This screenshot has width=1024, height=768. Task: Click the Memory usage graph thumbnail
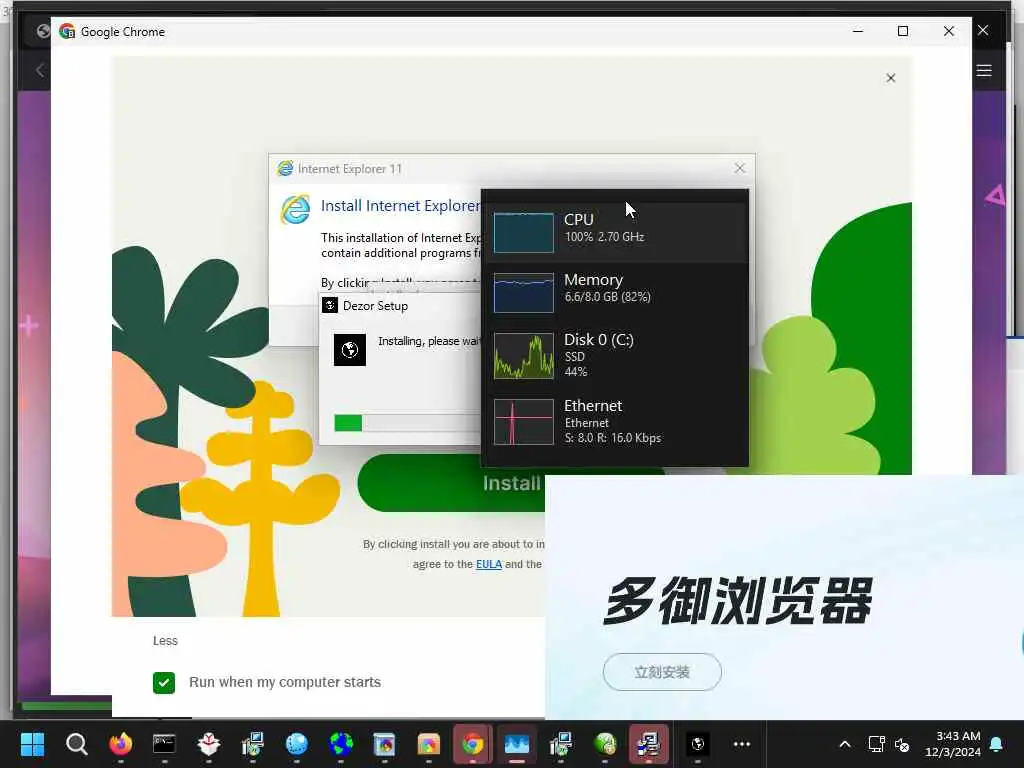coord(524,293)
